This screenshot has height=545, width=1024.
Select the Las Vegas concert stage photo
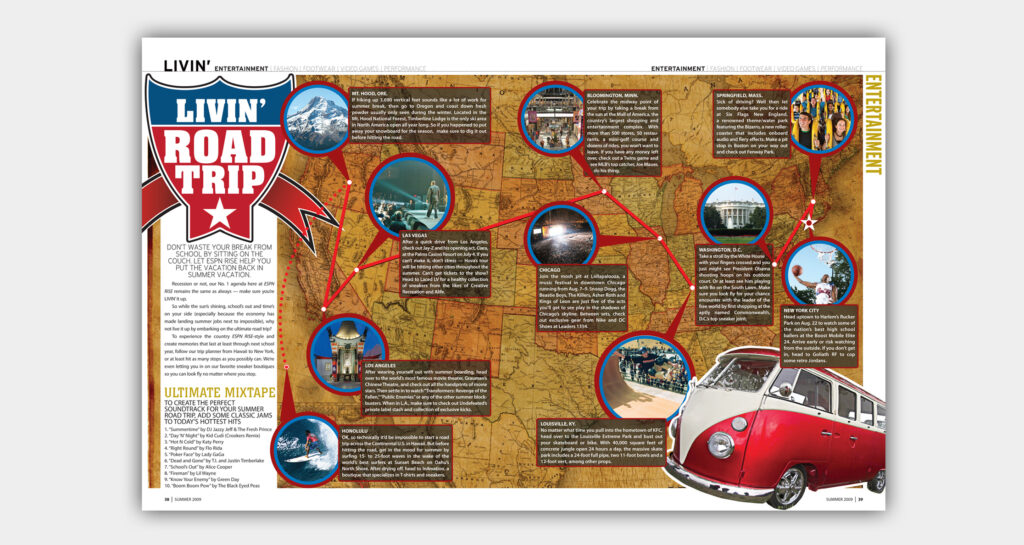(x=409, y=195)
